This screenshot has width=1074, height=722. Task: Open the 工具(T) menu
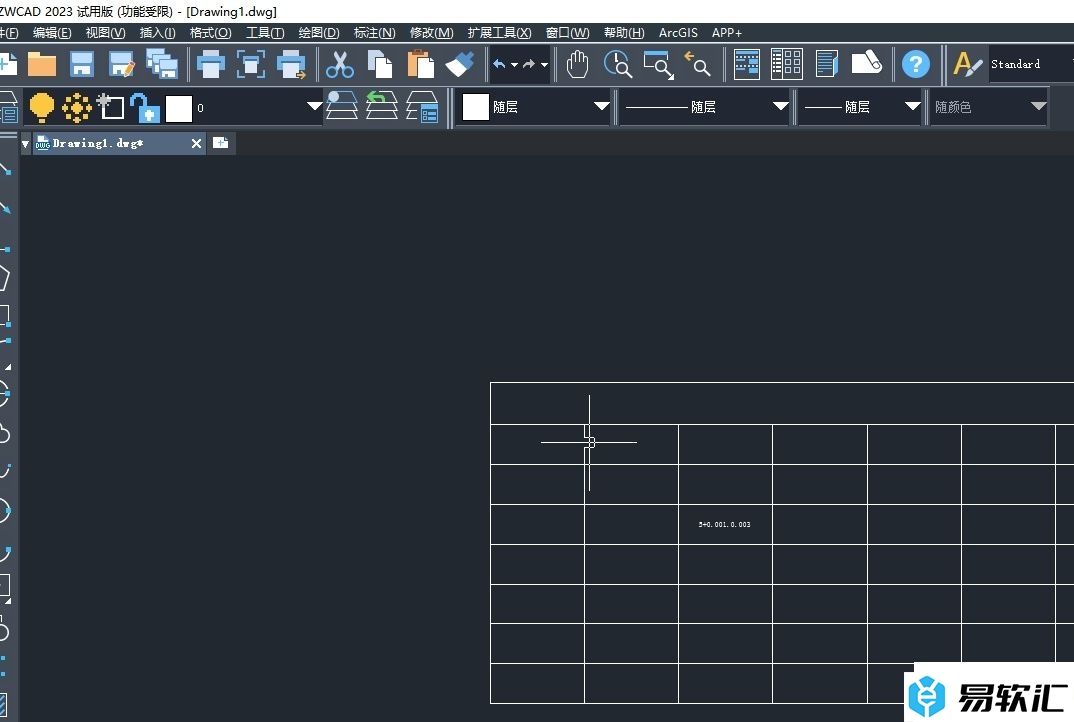tap(265, 33)
